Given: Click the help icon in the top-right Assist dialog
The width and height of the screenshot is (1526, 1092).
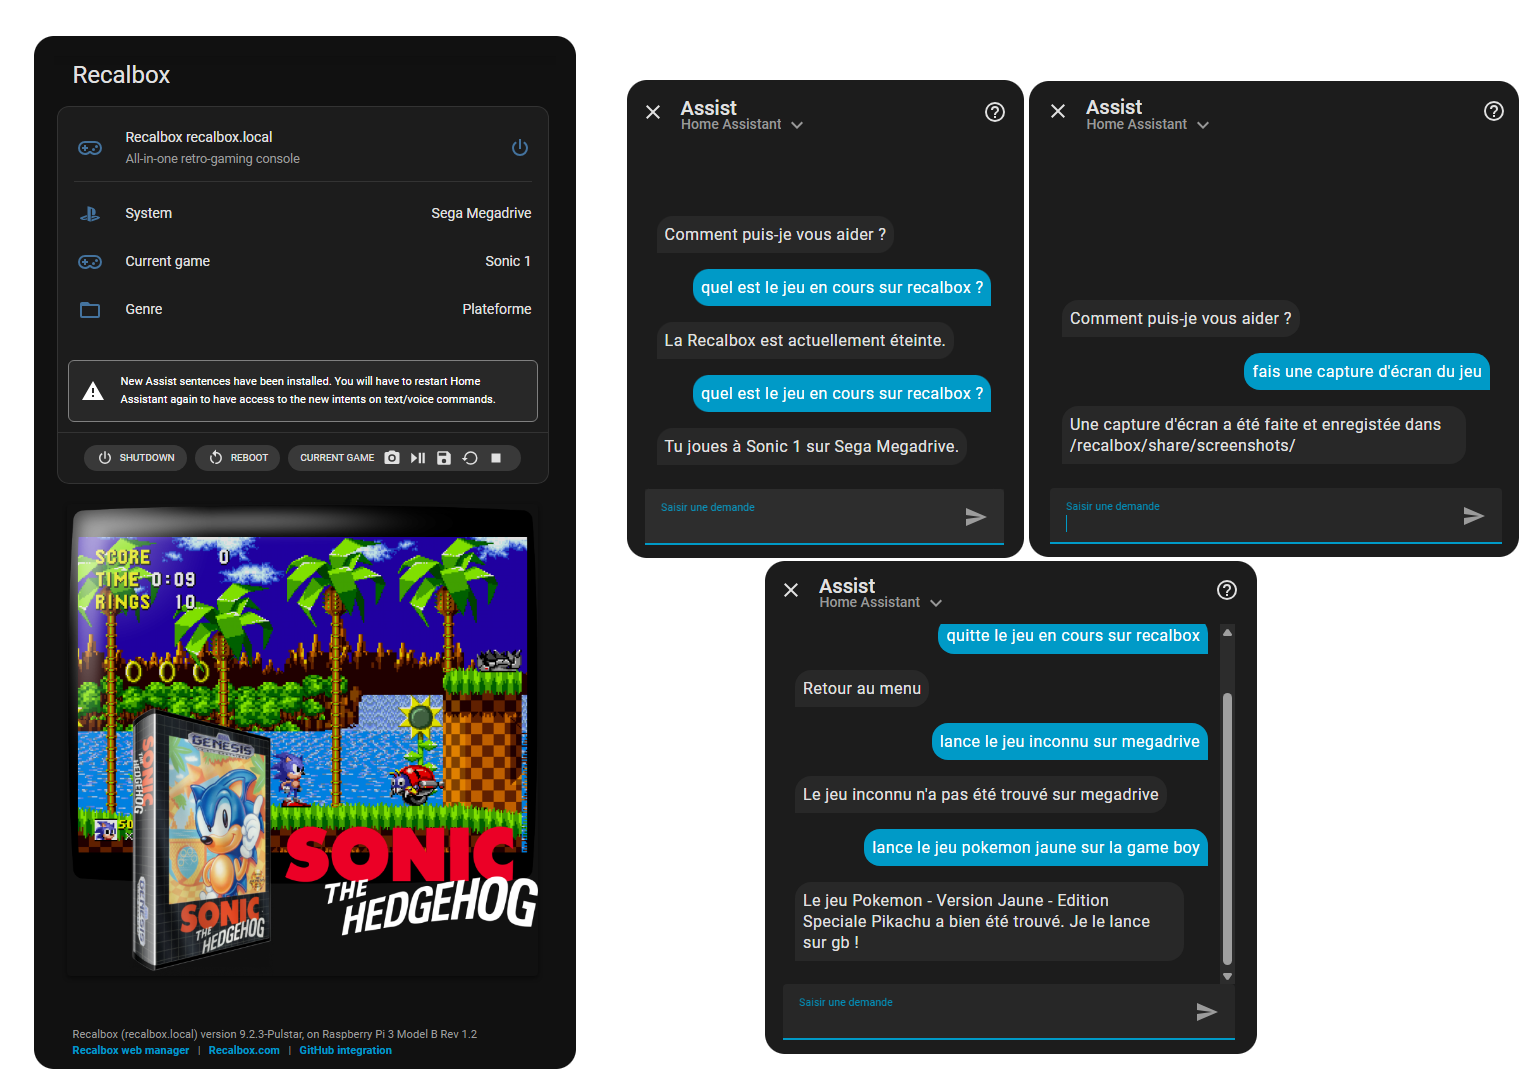Looking at the screenshot, I should [1493, 111].
